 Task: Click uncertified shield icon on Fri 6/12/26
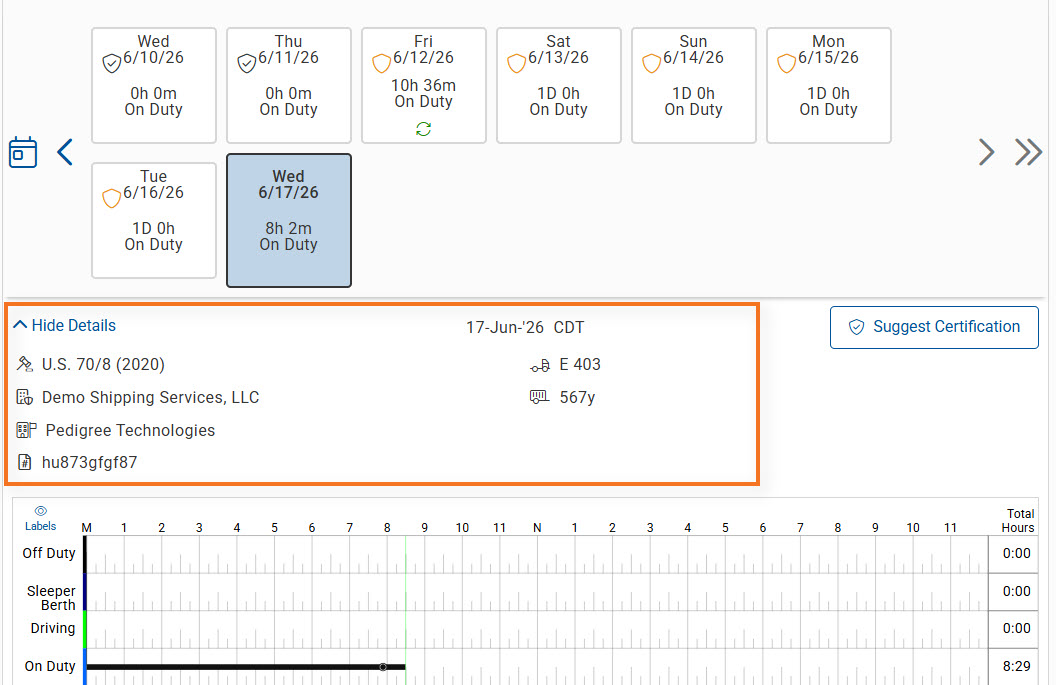[382, 63]
